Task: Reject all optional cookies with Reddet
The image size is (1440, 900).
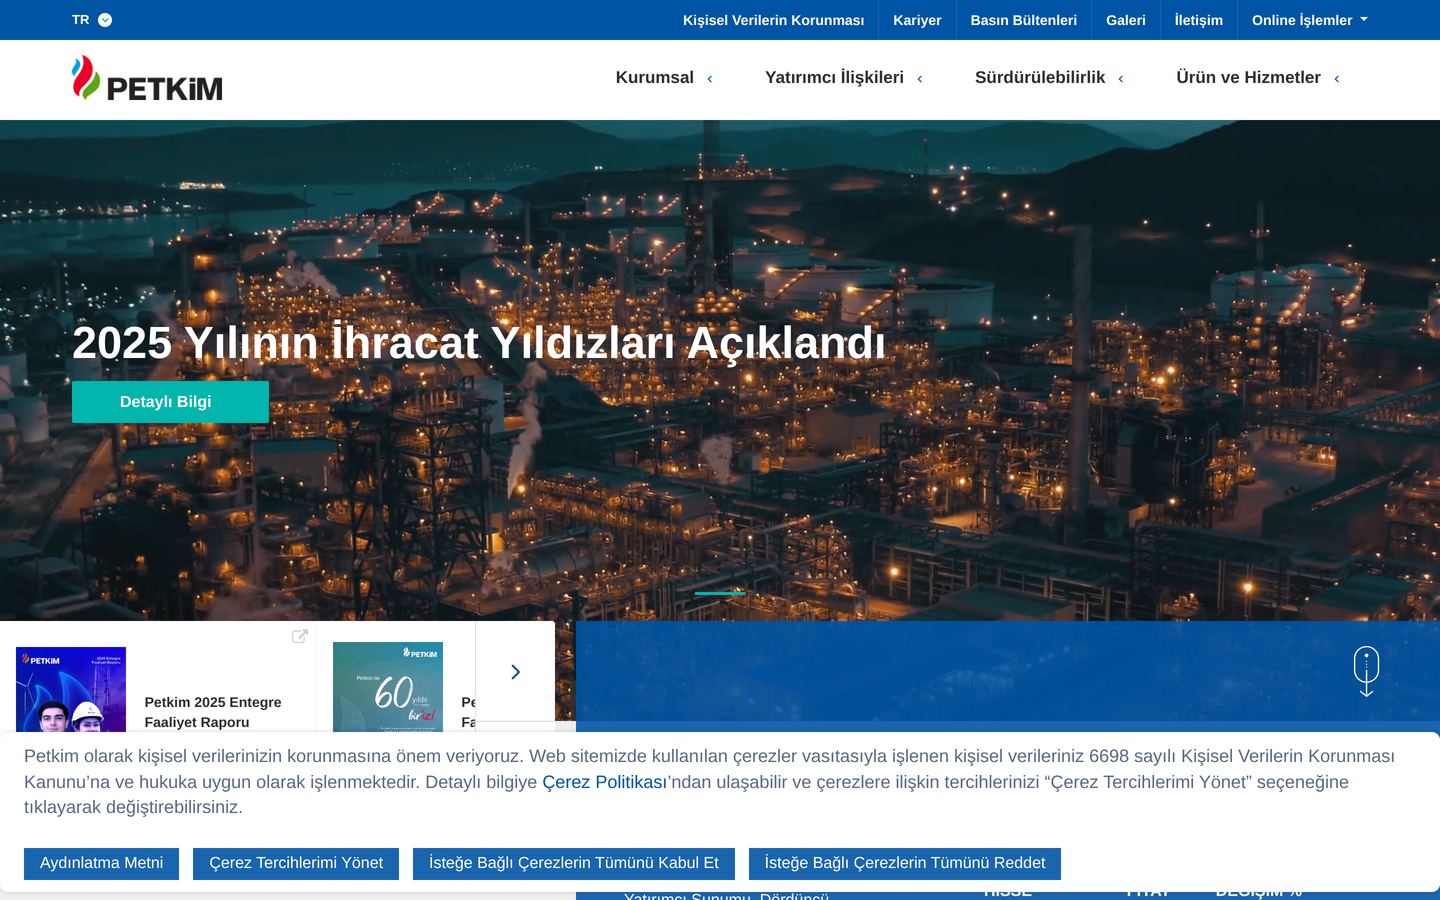Action: 905,864
